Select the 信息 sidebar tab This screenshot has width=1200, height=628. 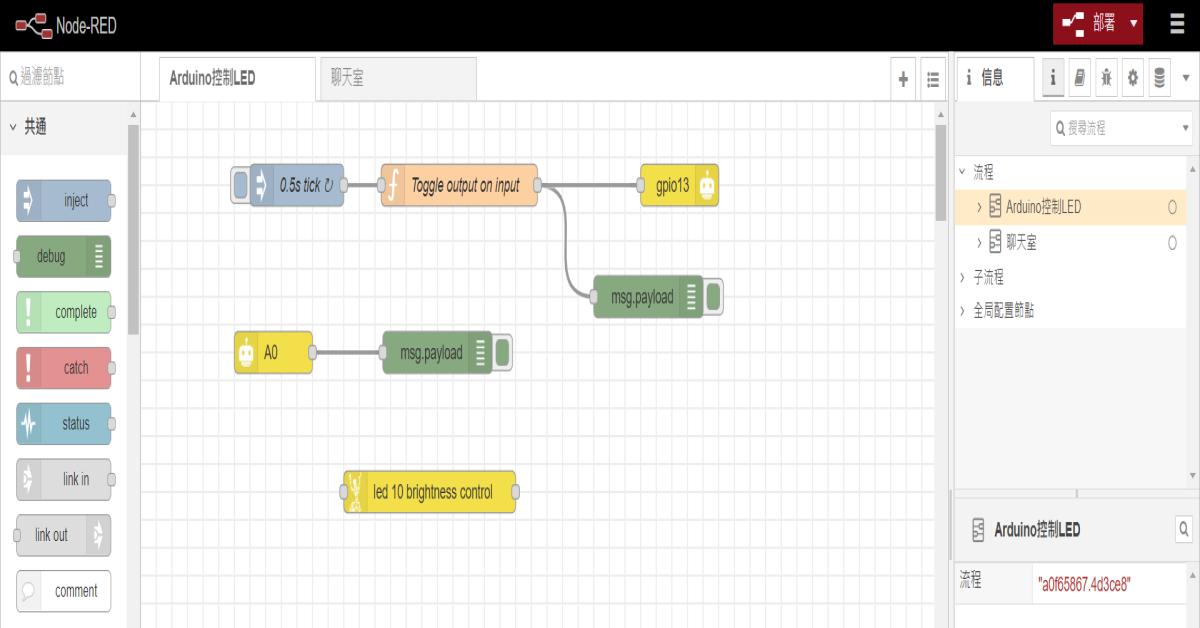click(x=992, y=78)
